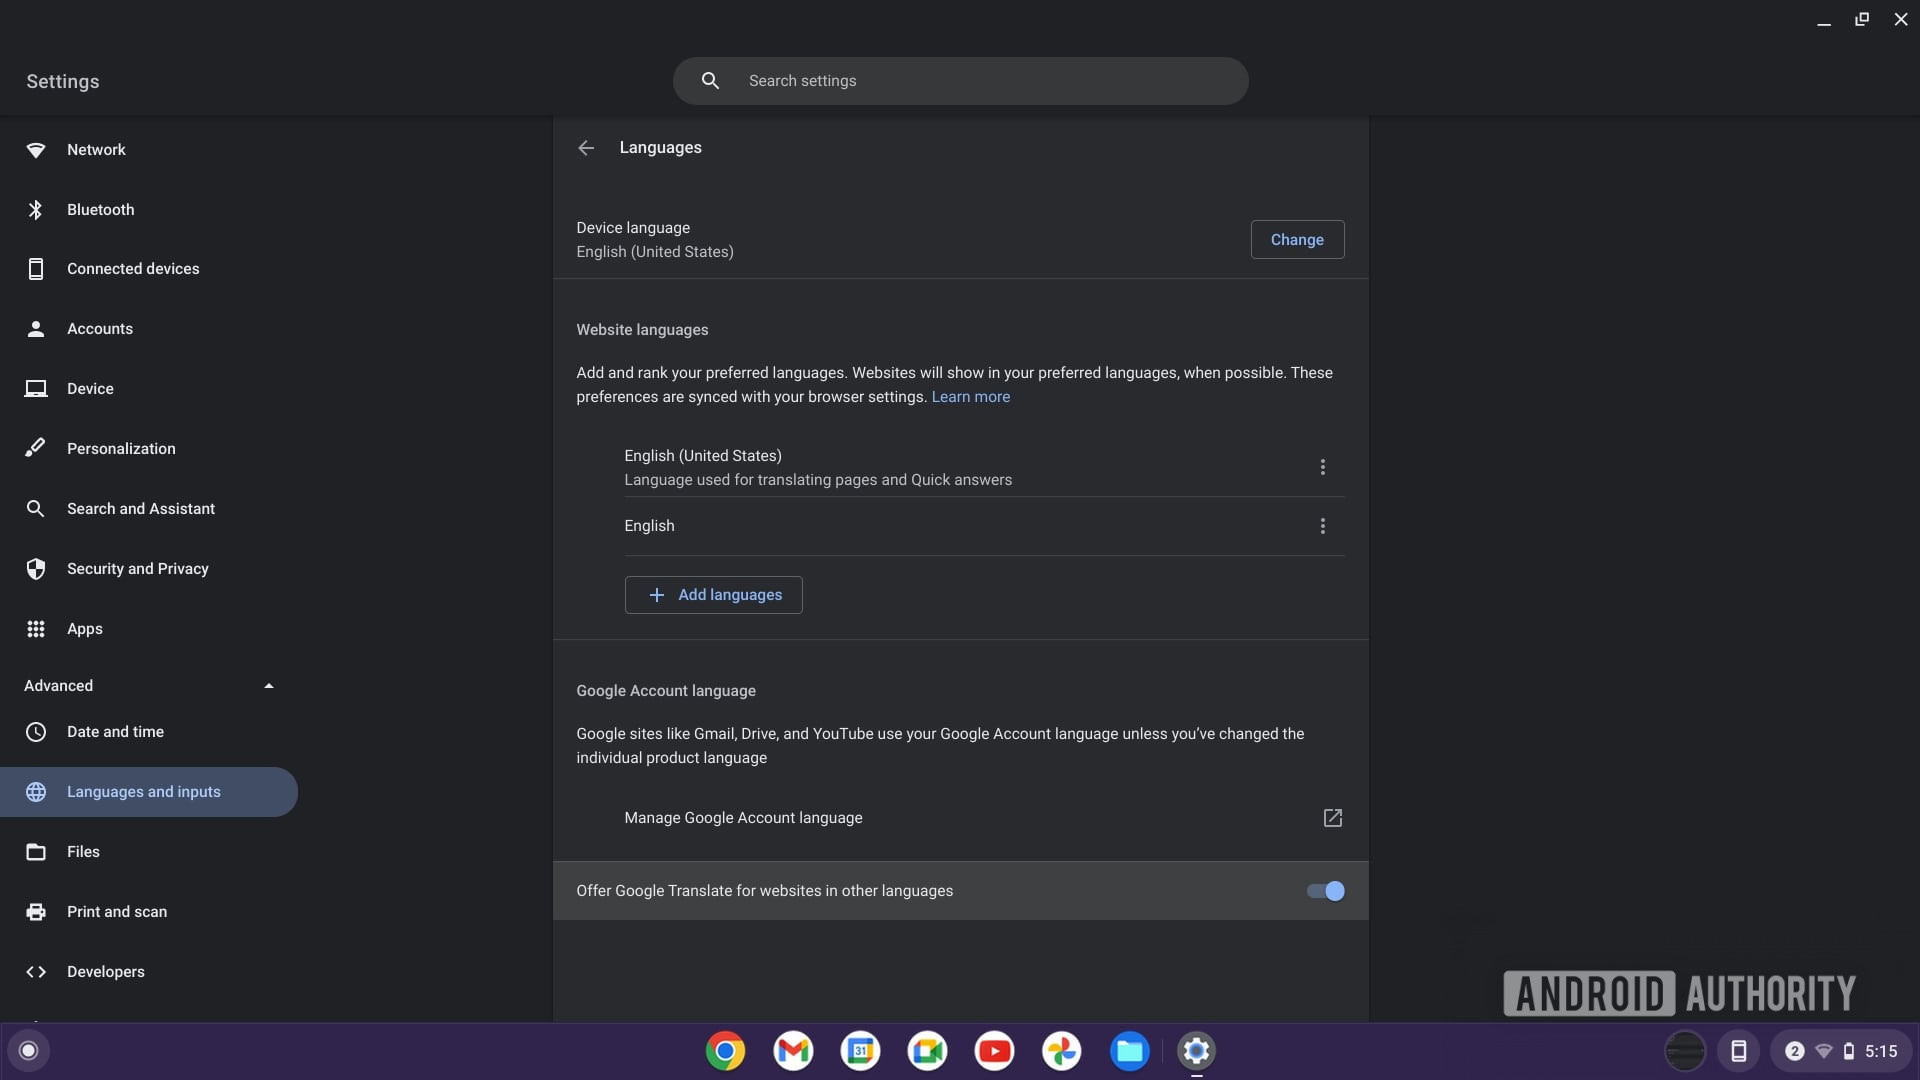The height and width of the screenshot is (1080, 1920).
Task: Open Phone Hub icon in shelf
Action: 1738,1051
